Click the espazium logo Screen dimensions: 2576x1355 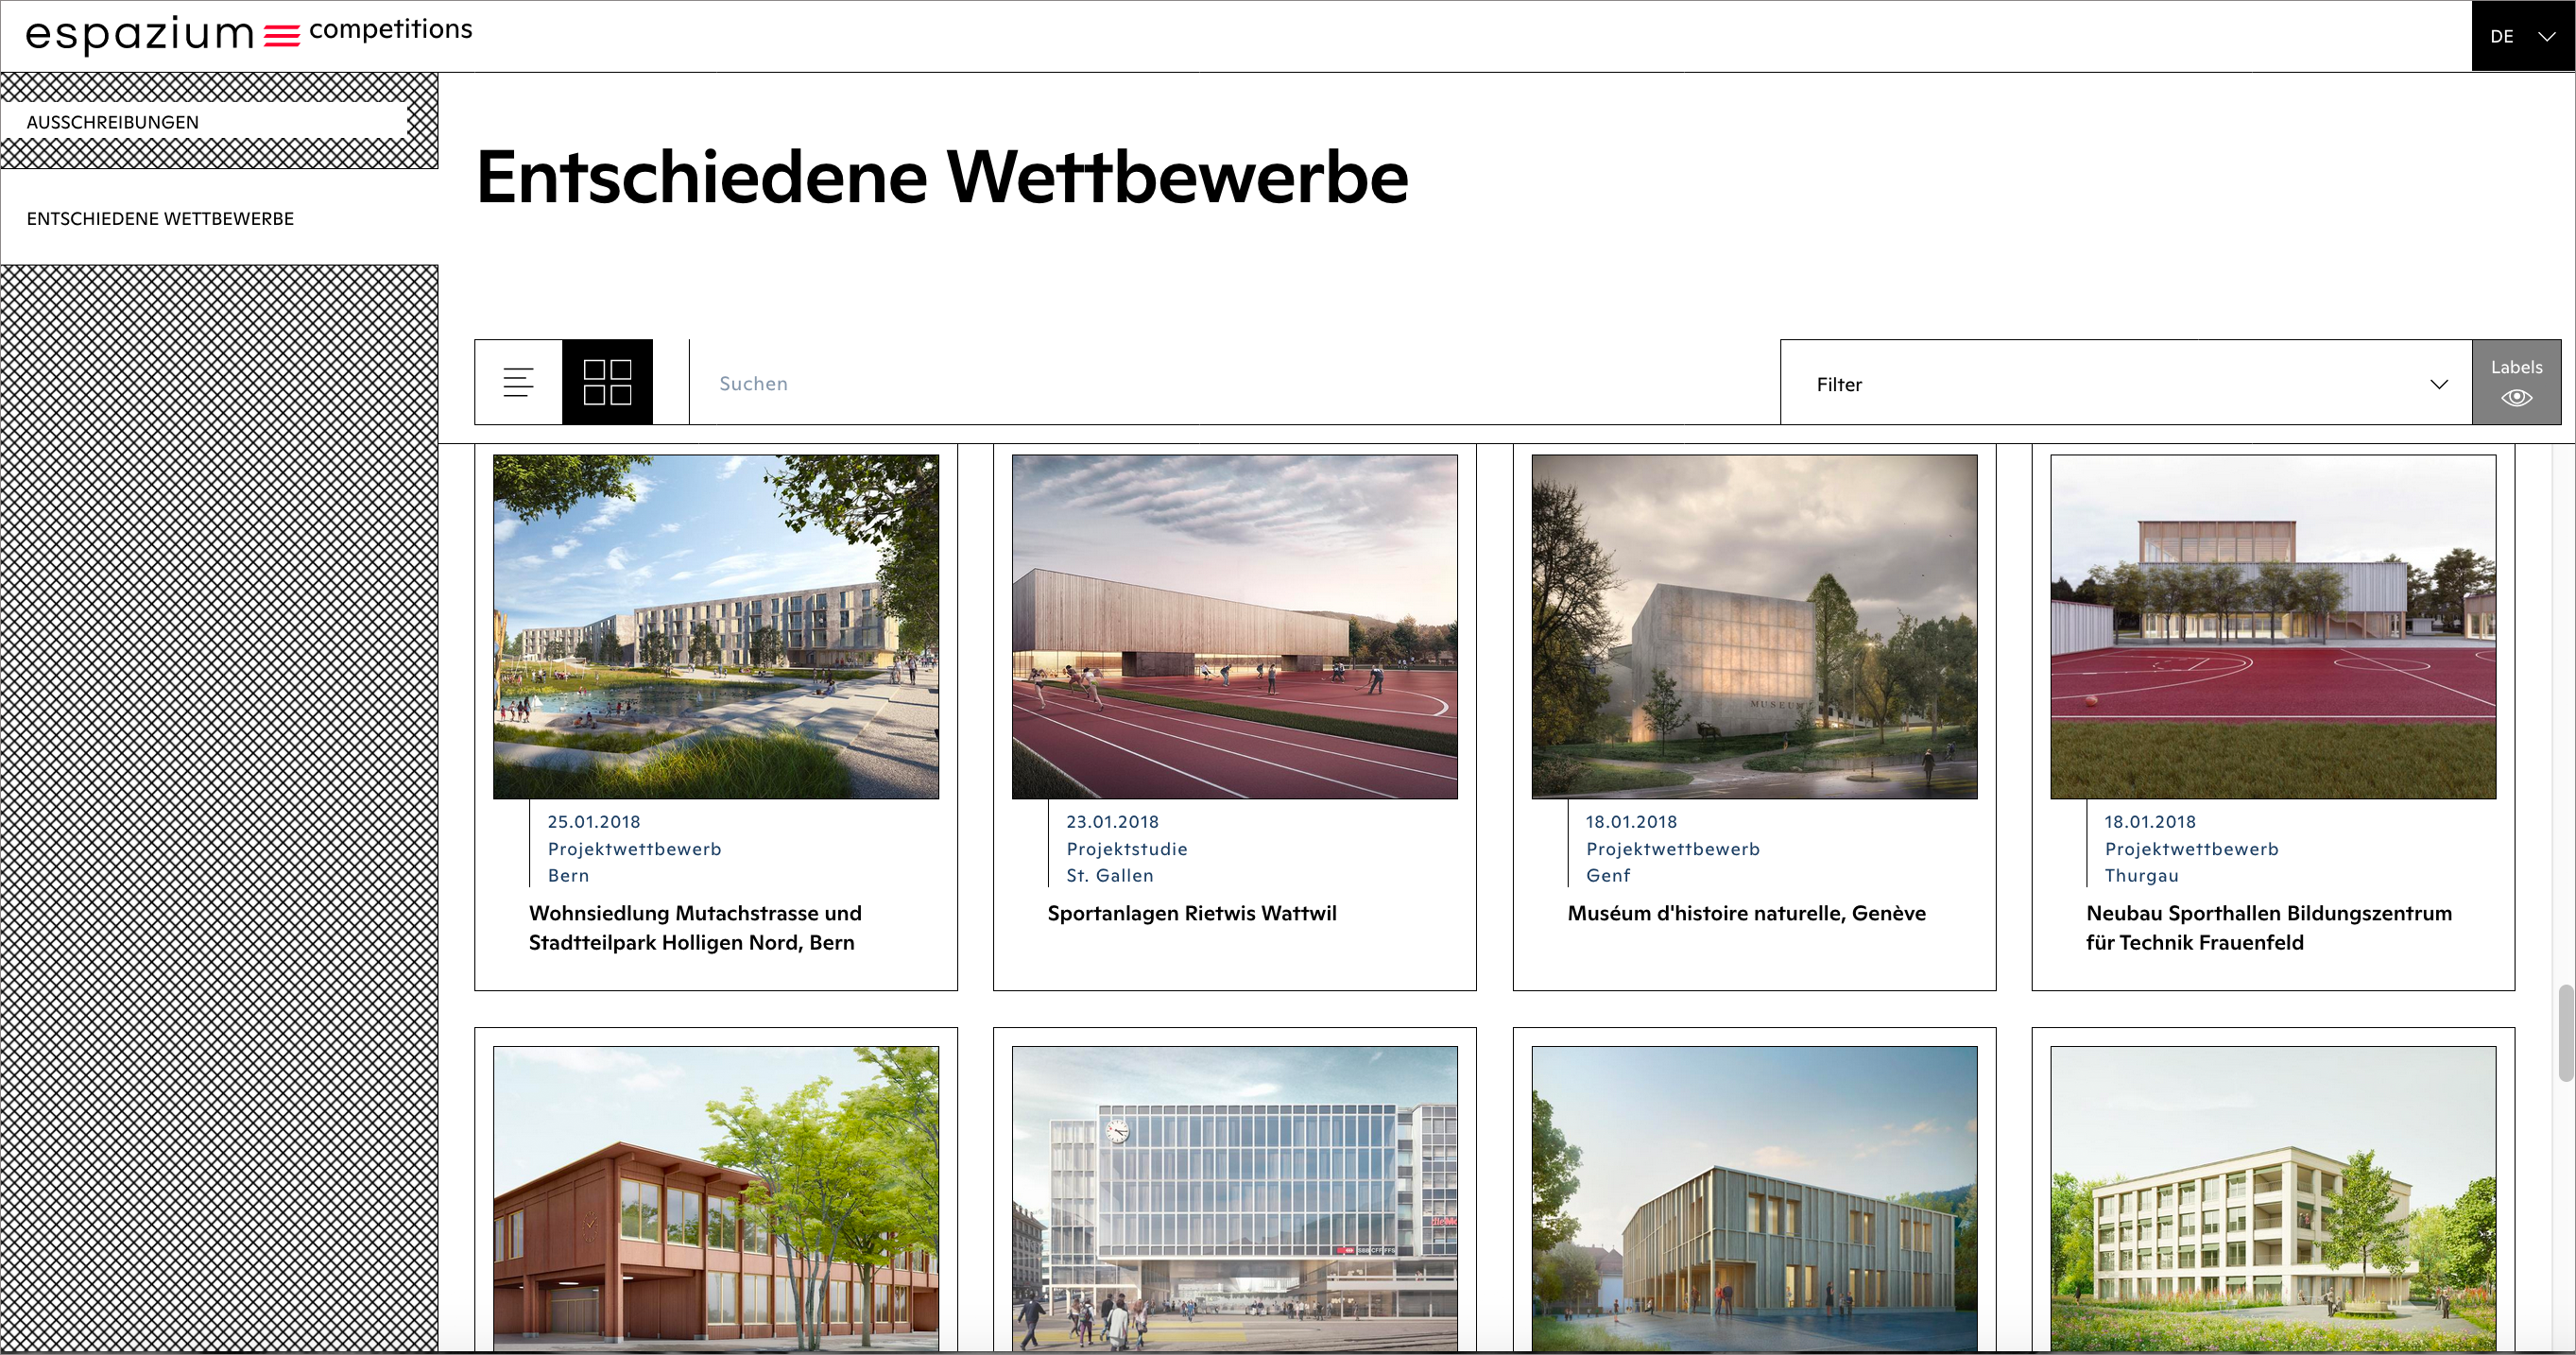(140, 34)
